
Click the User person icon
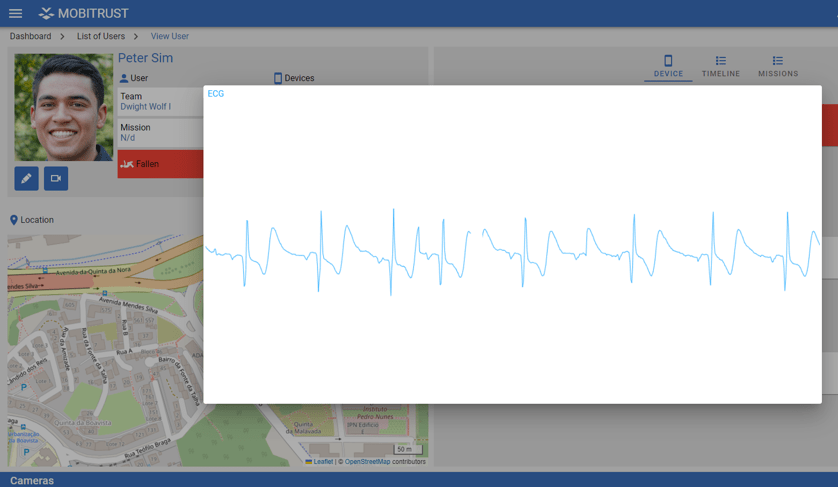(x=124, y=78)
